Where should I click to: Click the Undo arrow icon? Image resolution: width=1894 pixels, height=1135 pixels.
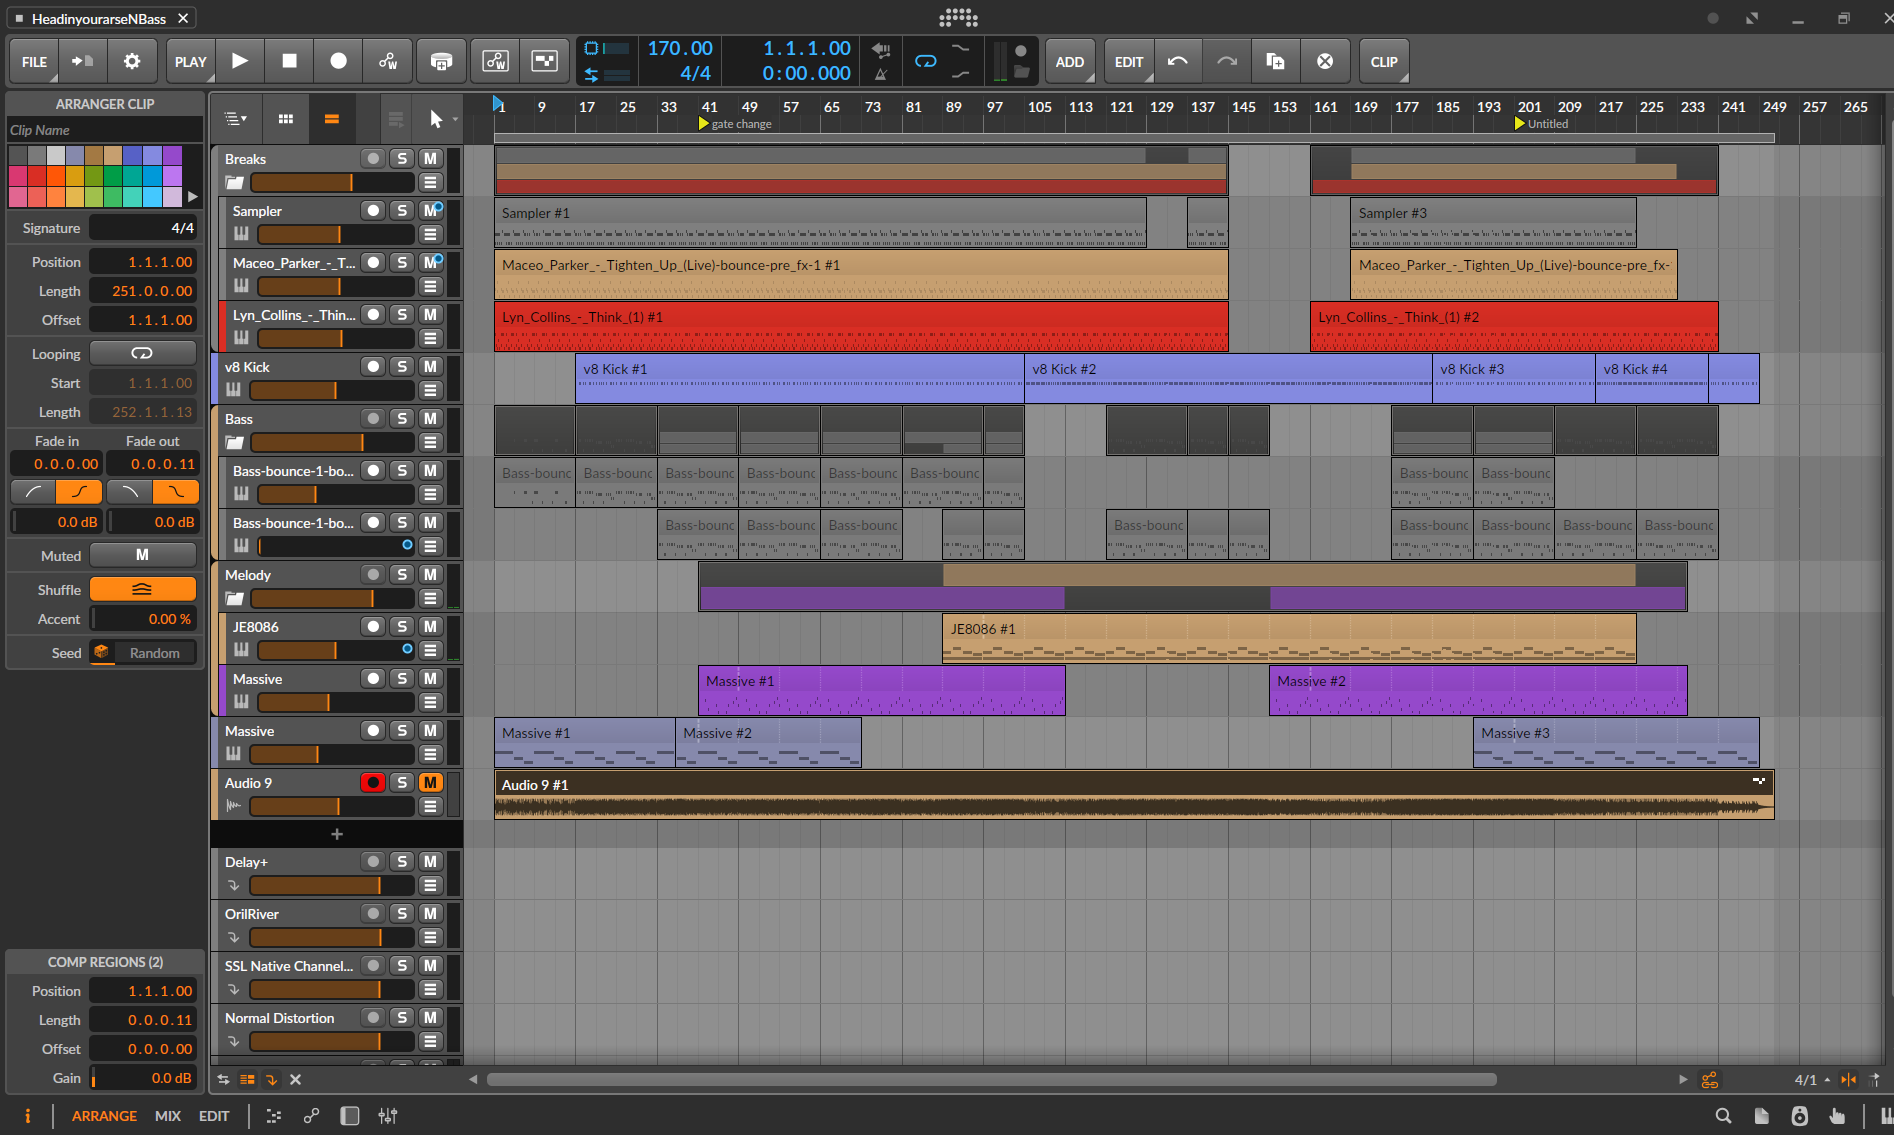(x=1178, y=61)
